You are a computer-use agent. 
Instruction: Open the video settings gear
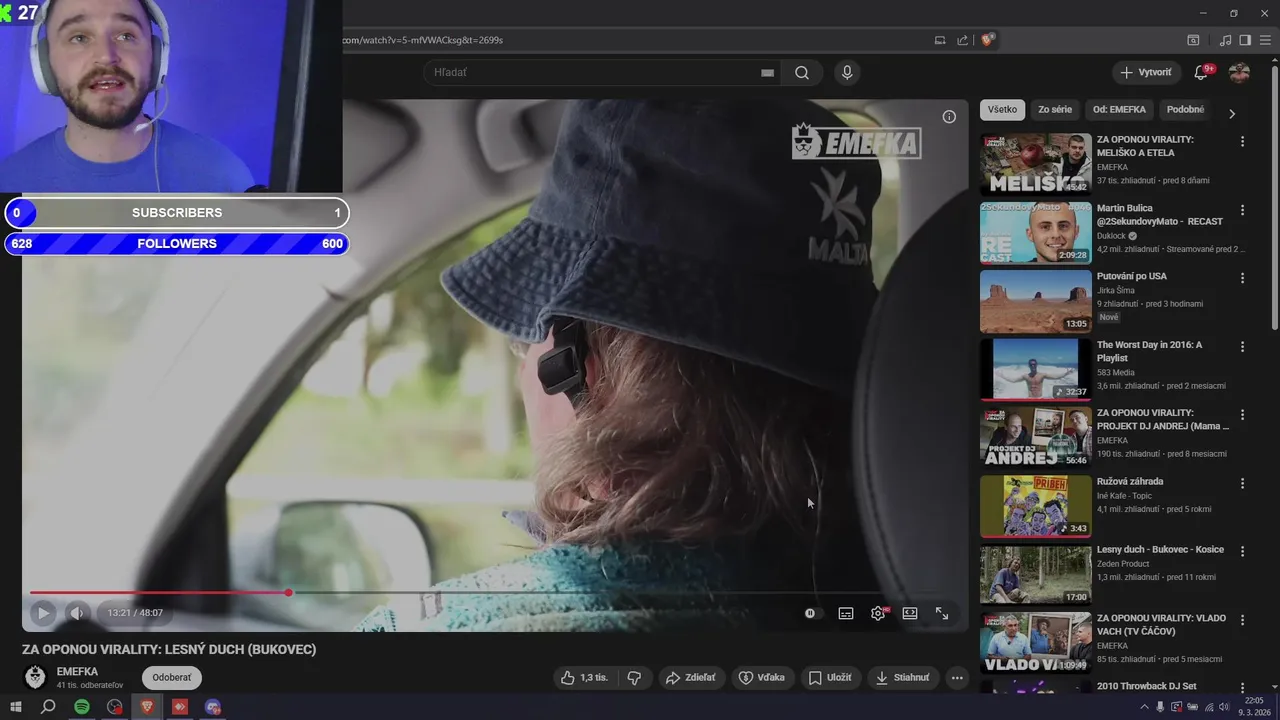click(878, 613)
